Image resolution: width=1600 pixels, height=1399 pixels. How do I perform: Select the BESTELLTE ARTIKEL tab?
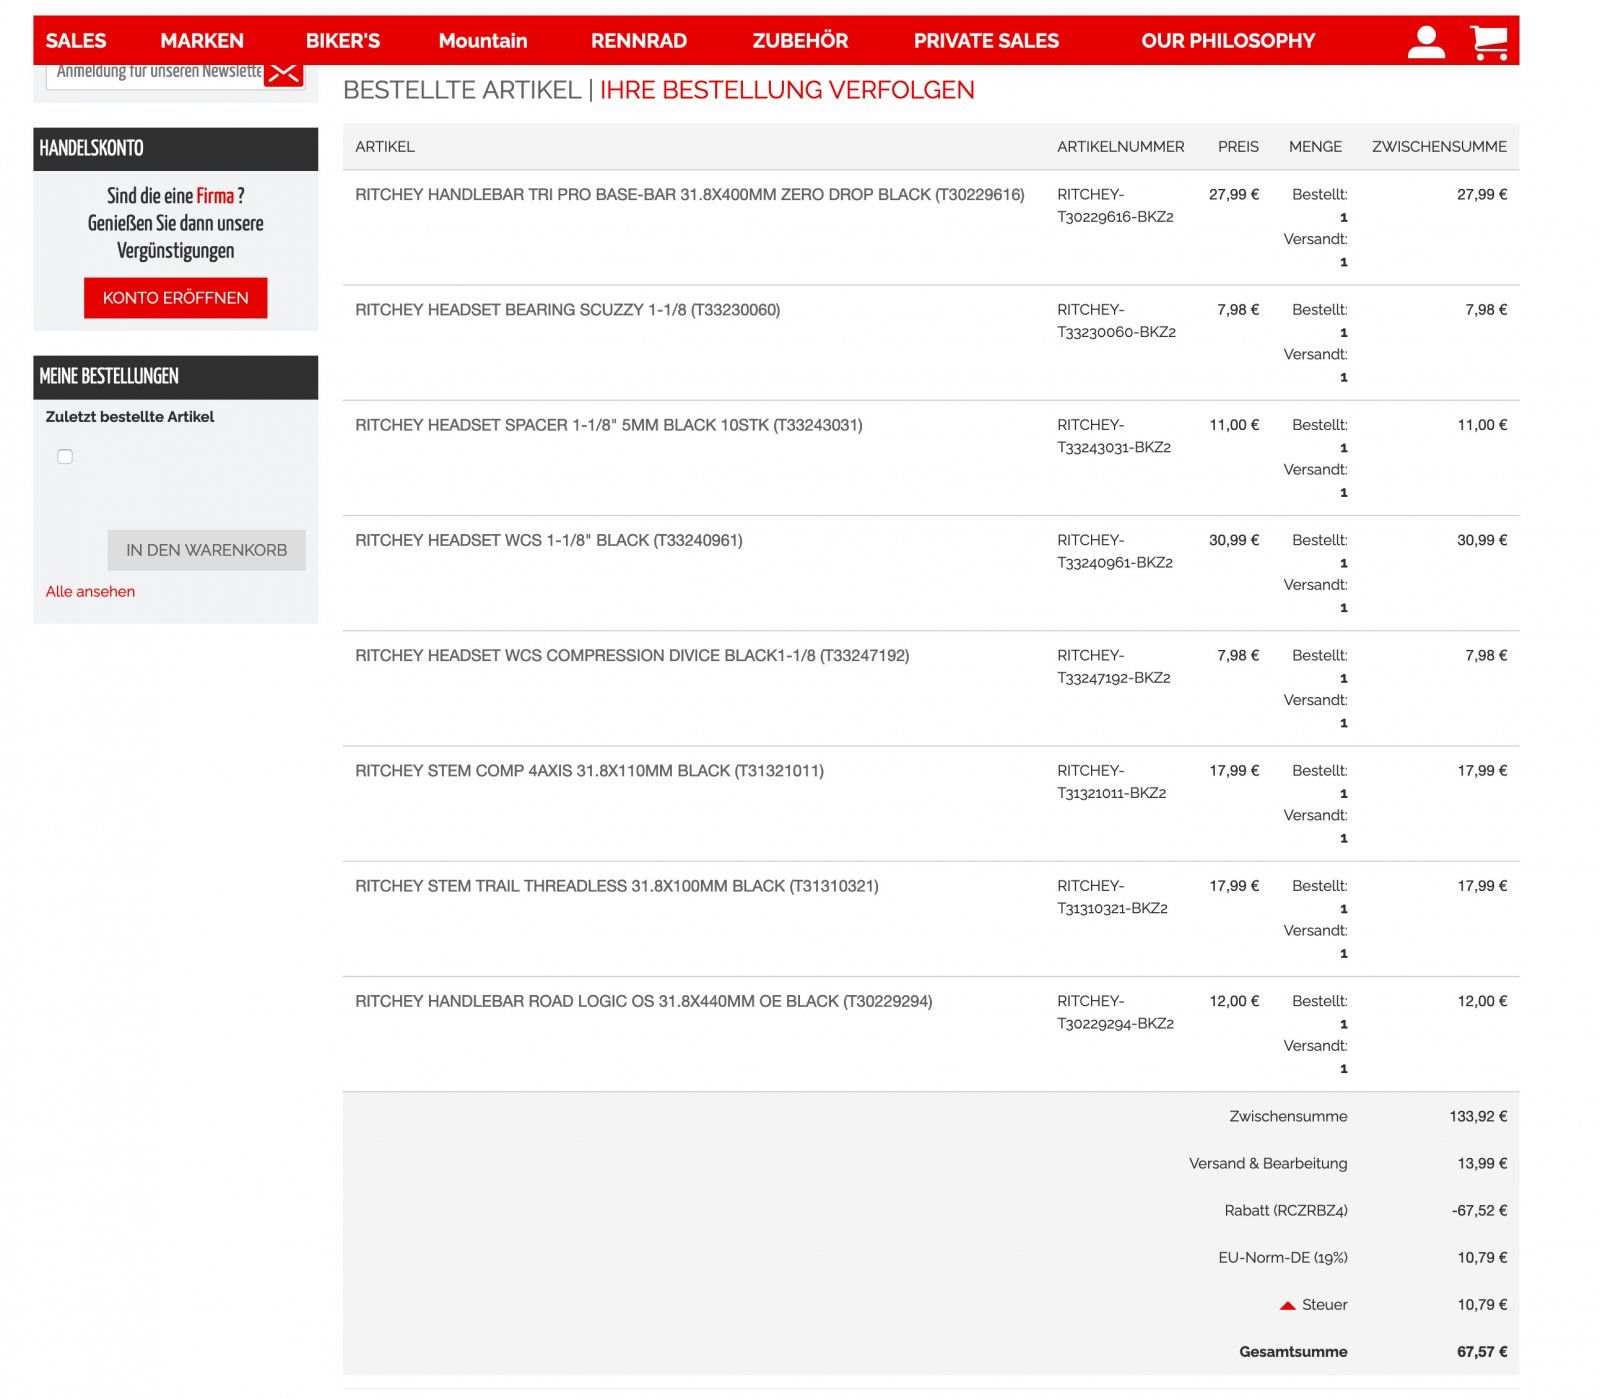pos(461,90)
